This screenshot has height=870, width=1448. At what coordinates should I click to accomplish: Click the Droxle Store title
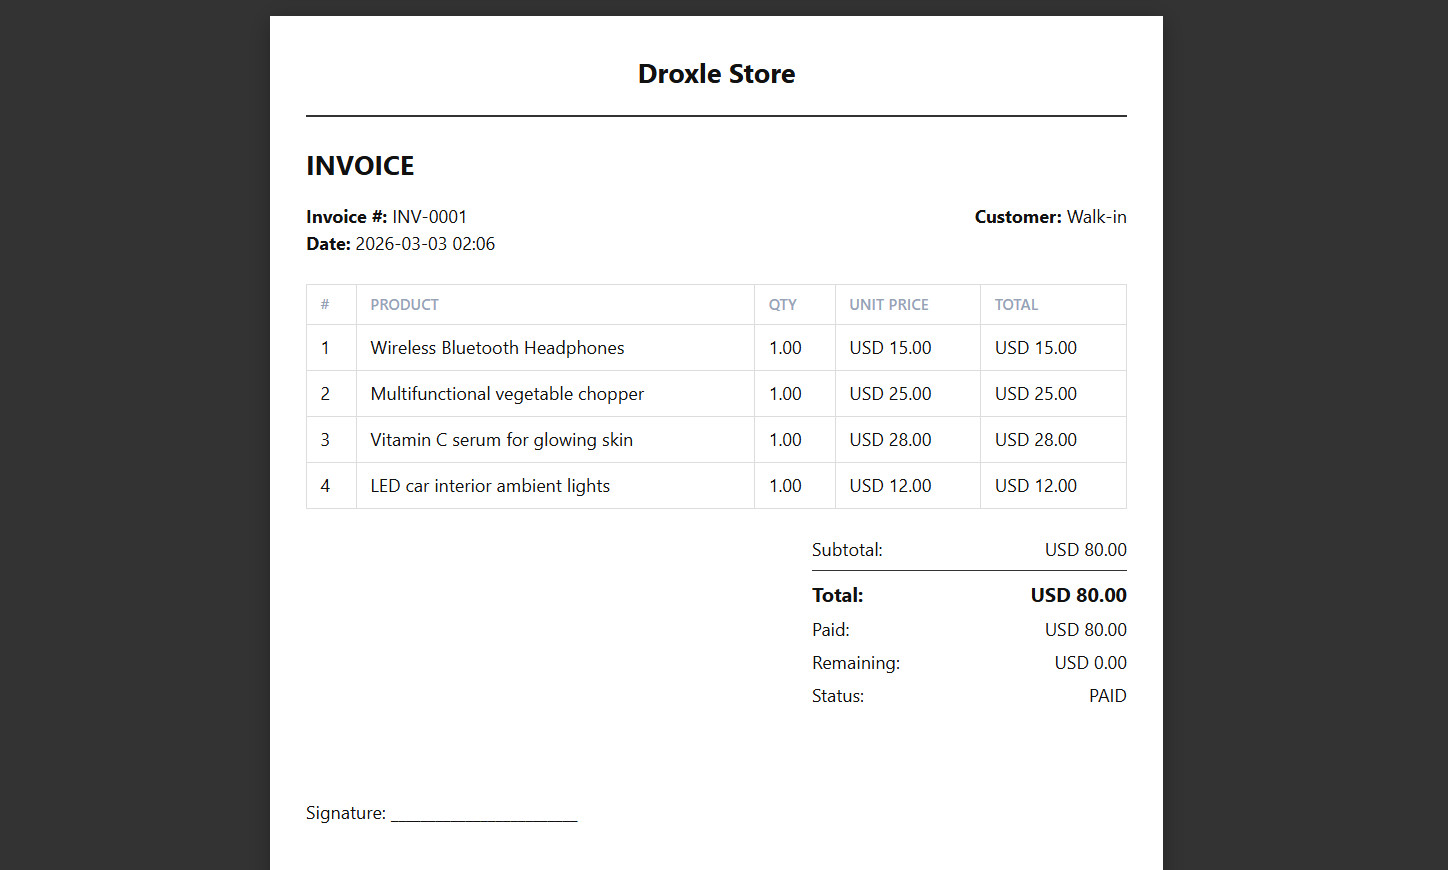point(716,74)
